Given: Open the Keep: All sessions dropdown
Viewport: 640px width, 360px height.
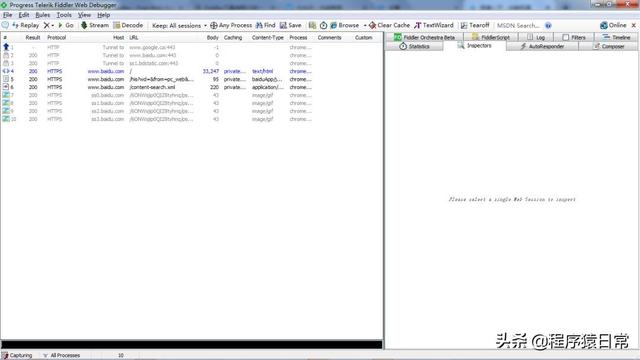Looking at the screenshot, I should pos(179,25).
